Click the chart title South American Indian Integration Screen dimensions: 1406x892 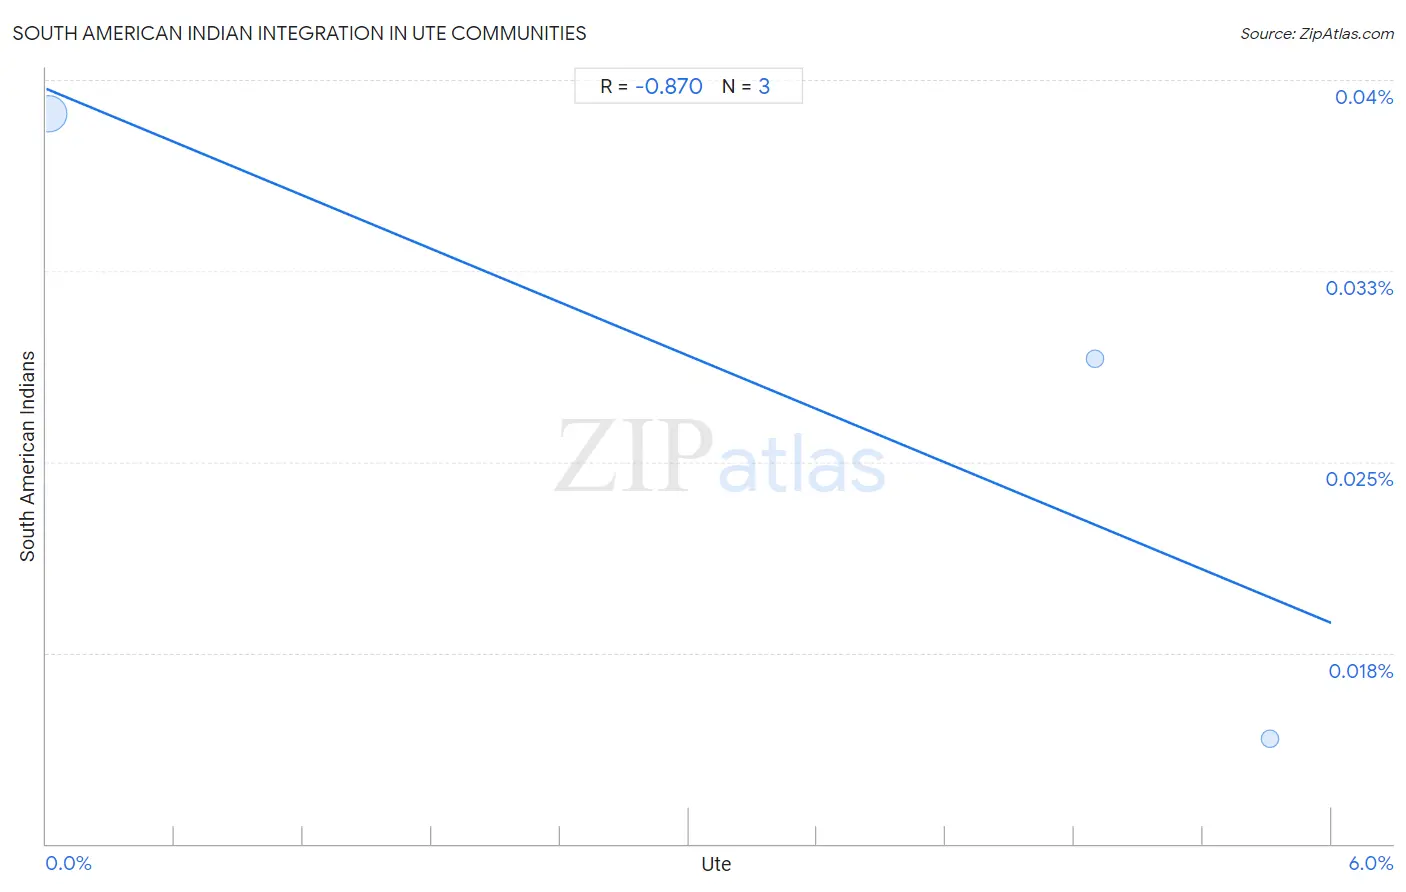pos(299,33)
